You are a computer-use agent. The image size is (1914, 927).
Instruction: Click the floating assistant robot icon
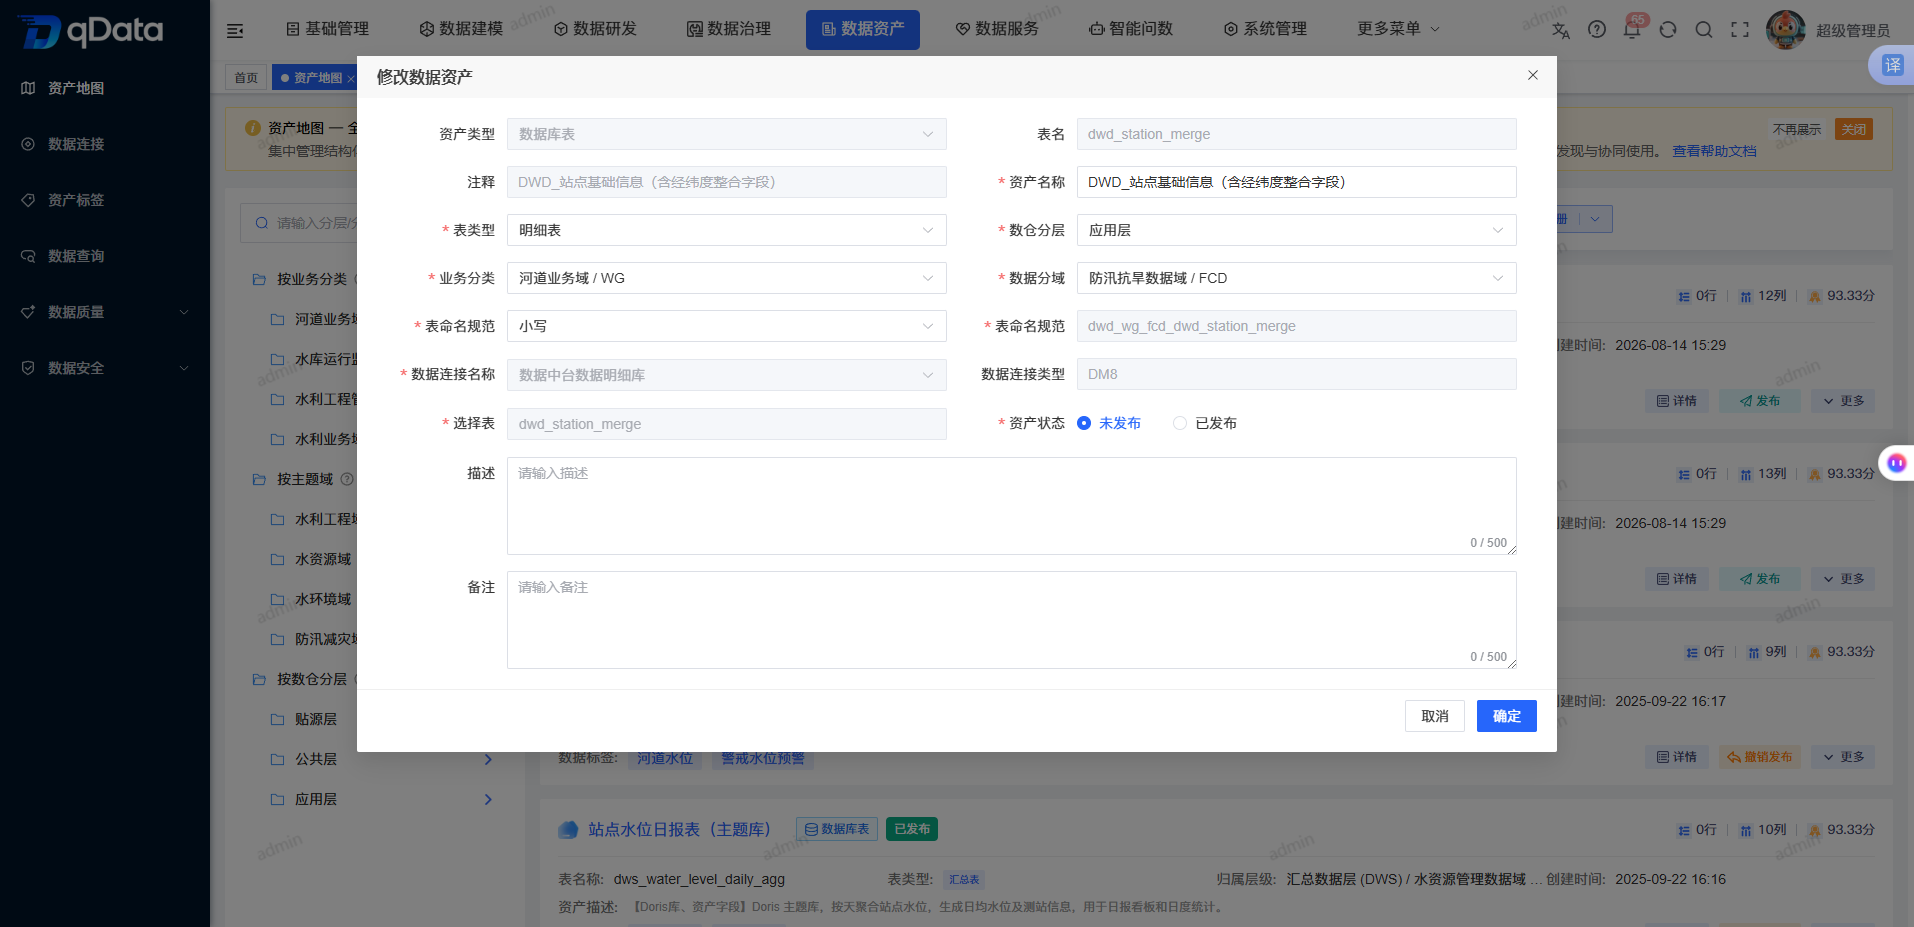coord(1896,463)
